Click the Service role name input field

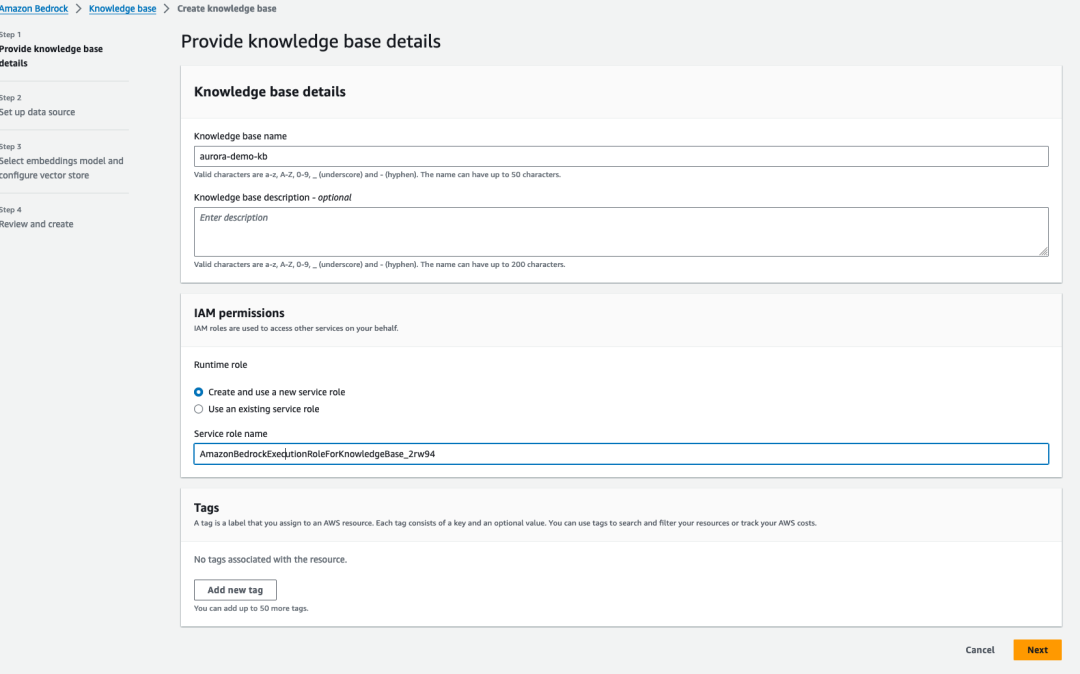click(621, 454)
